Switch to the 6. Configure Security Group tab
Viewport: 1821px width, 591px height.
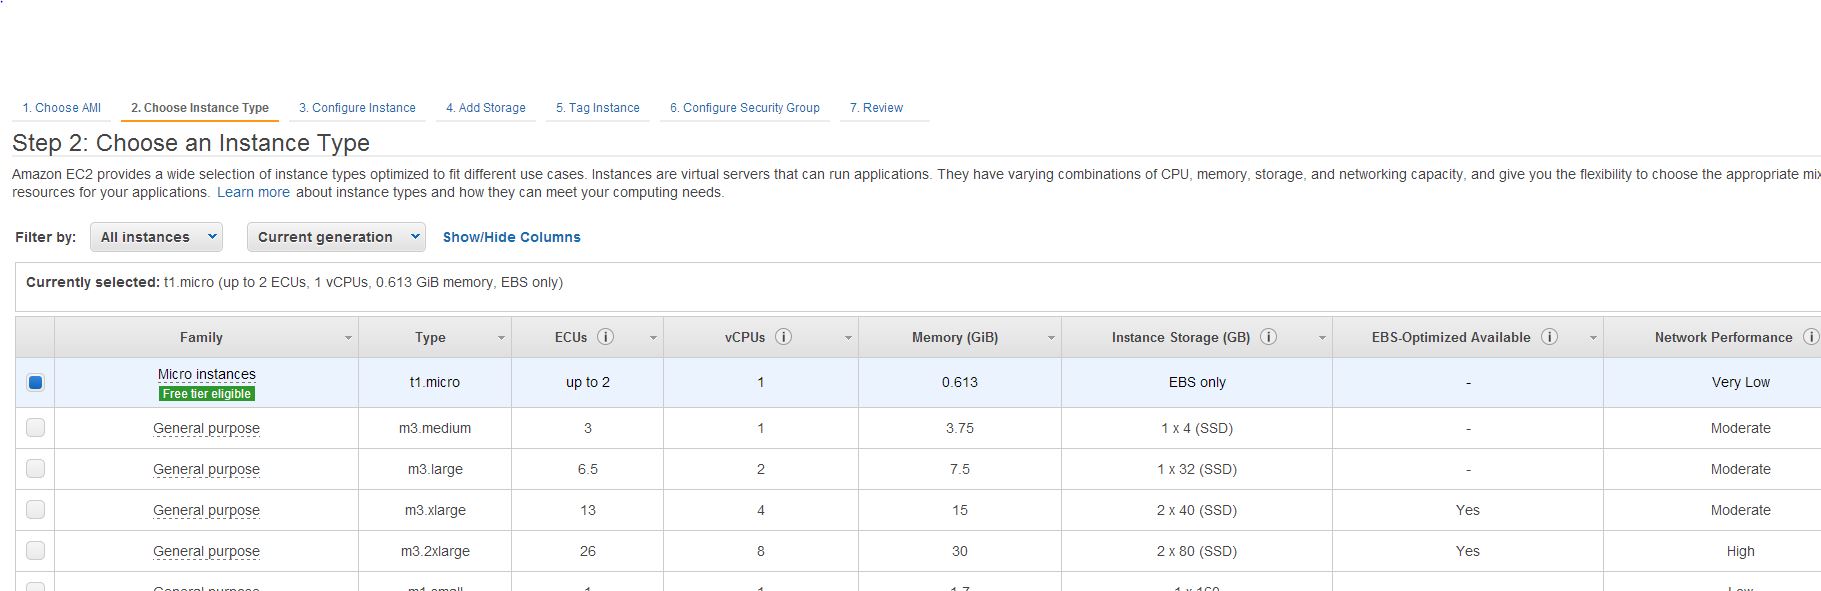pyautogui.click(x=745, y=108)
